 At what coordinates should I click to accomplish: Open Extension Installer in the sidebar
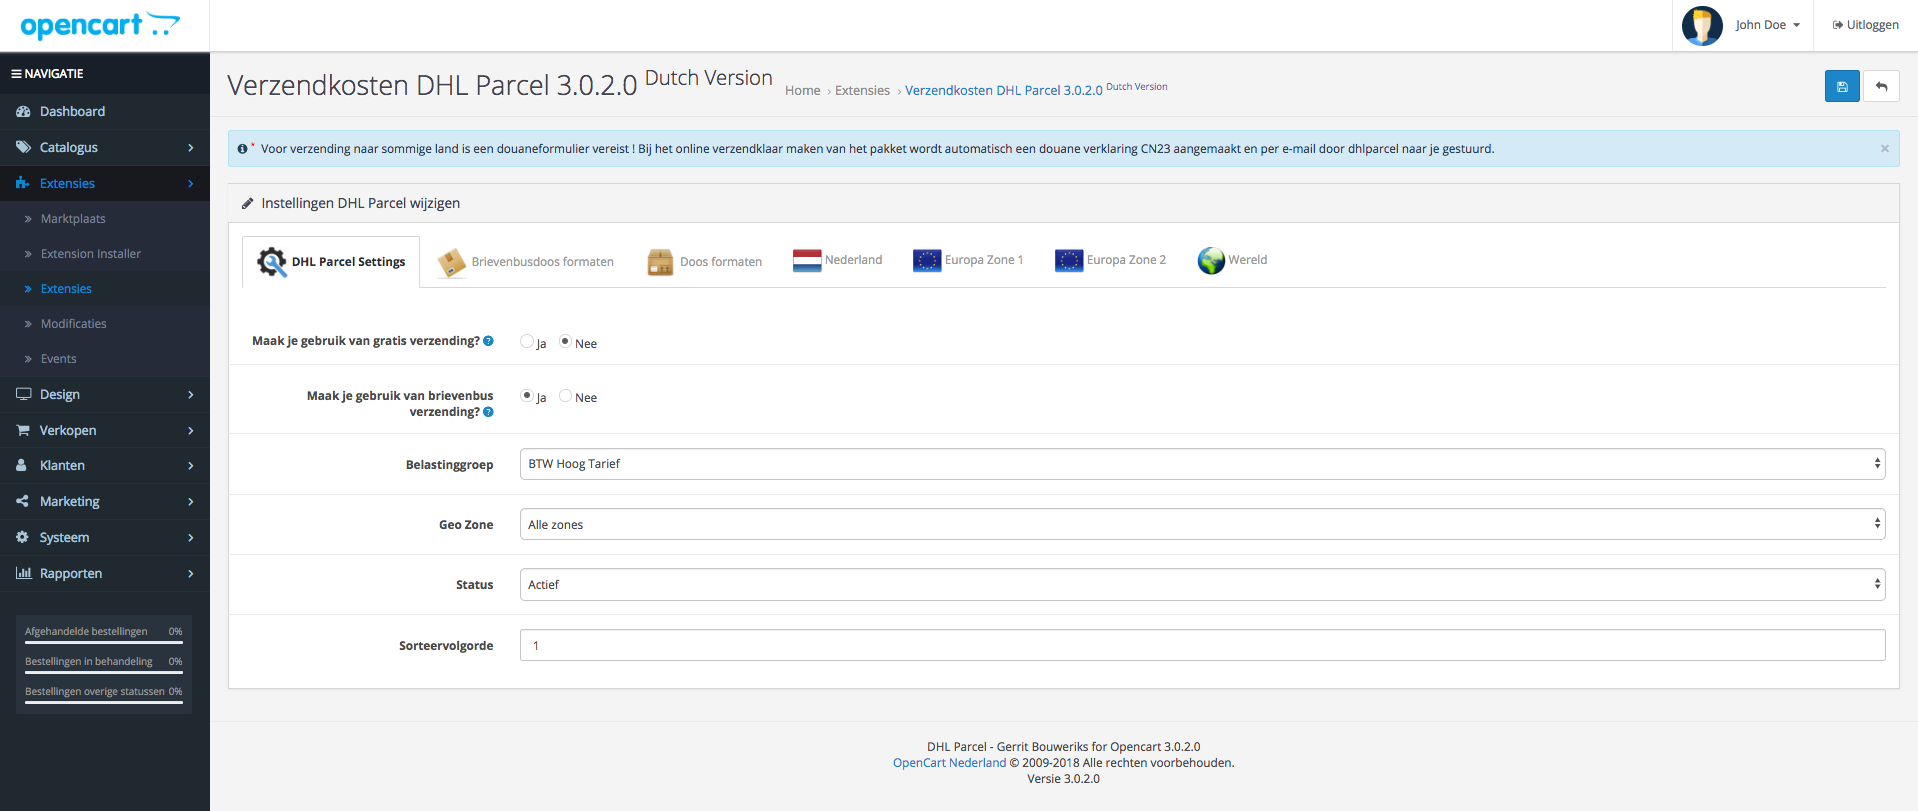point(91,254)
